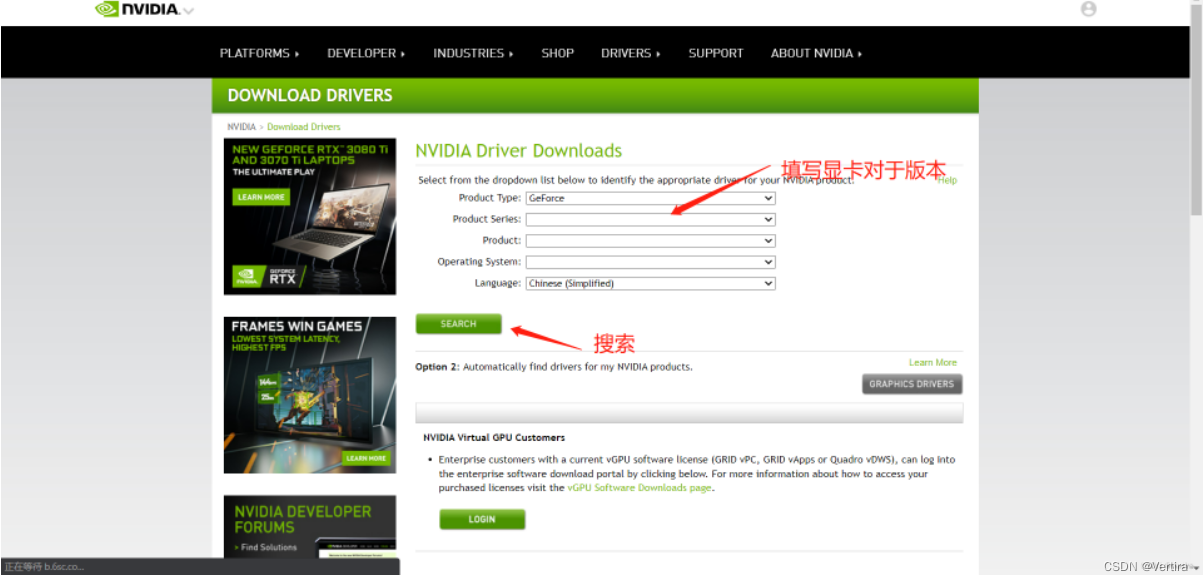Expand the Product Series dropdown
The width and height of the screenshot is (1203, 581).
pos(651,219)
